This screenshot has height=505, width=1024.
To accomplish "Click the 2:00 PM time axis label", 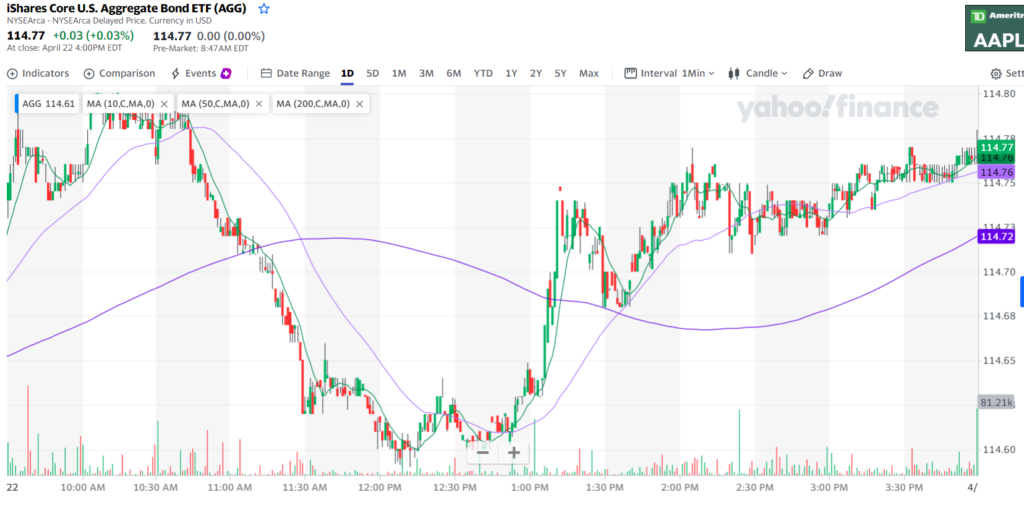I will [679, 487].
